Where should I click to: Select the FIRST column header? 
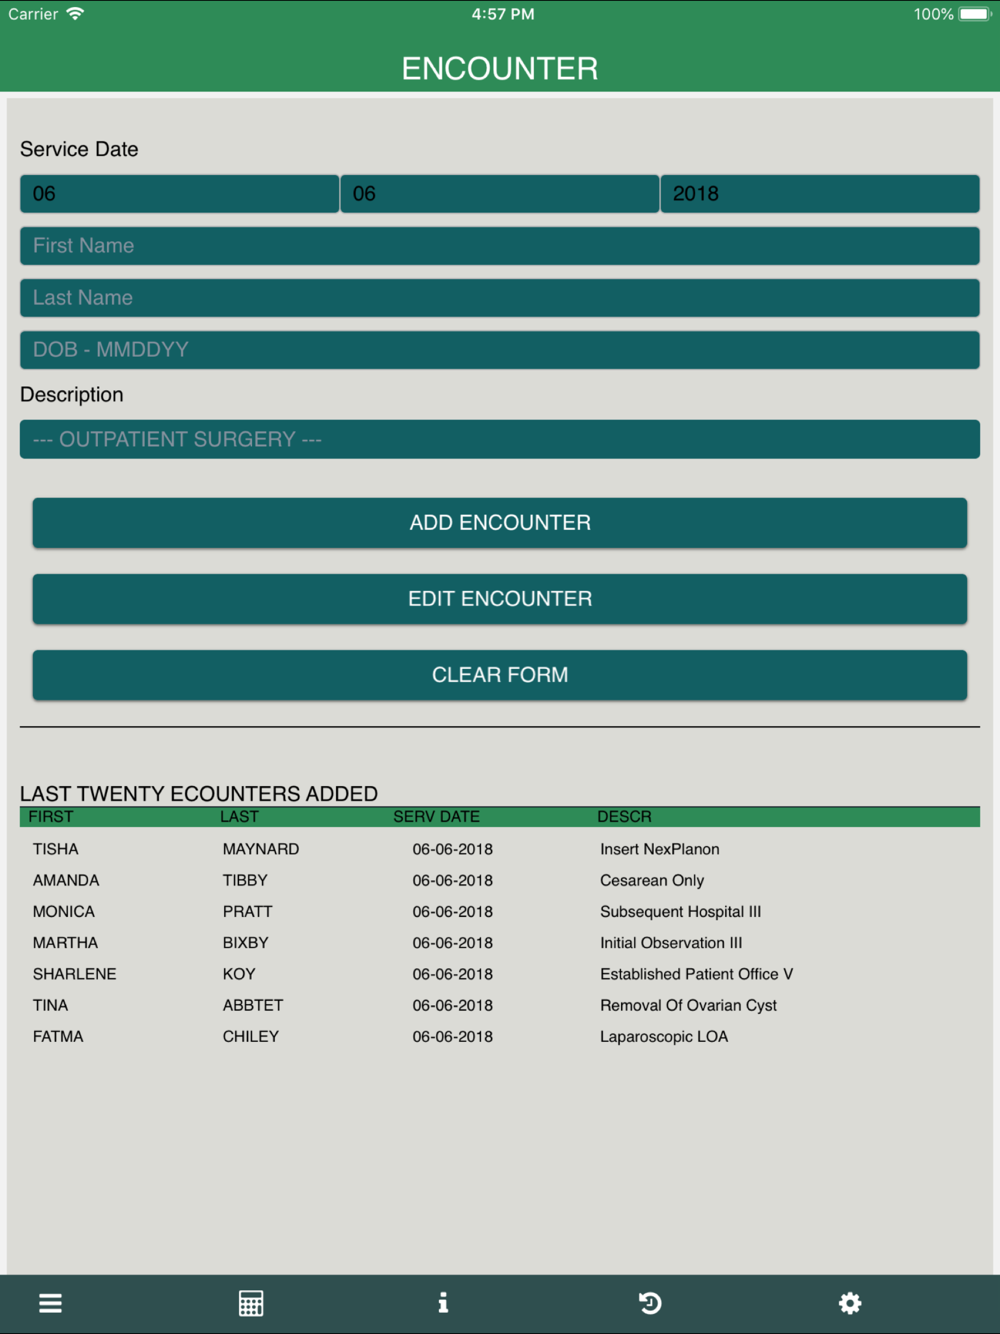coord(51,817)
